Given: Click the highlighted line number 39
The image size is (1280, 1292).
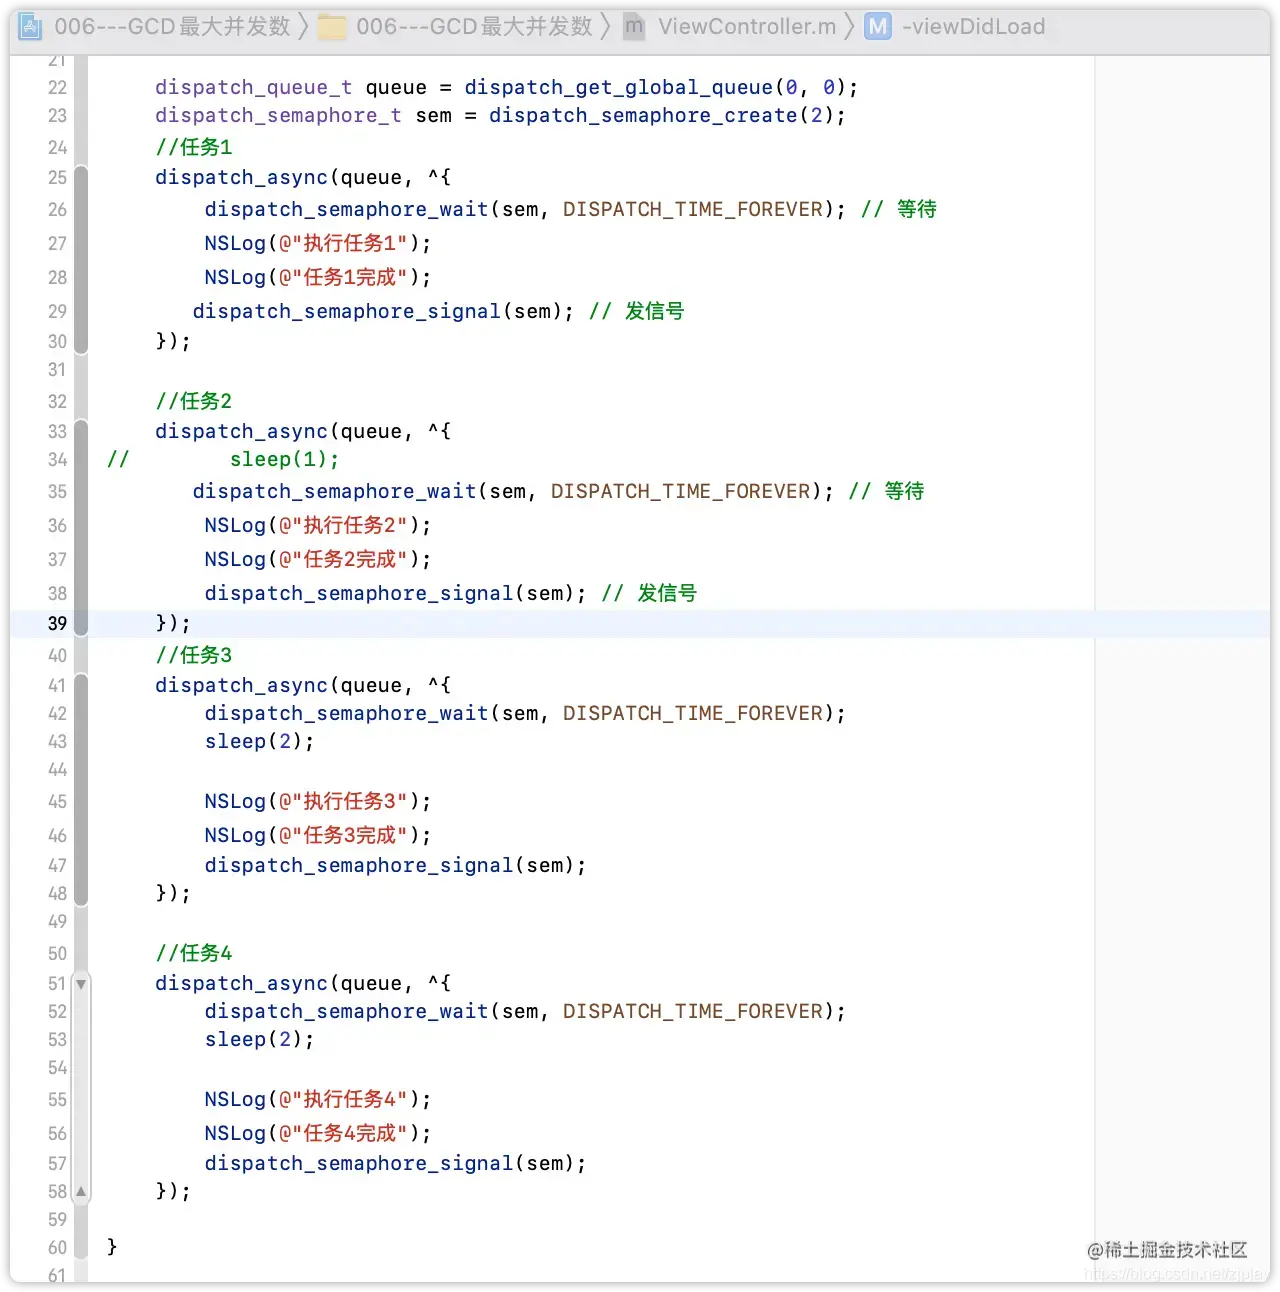Looking at the screenshot, I should click(57, 624).
